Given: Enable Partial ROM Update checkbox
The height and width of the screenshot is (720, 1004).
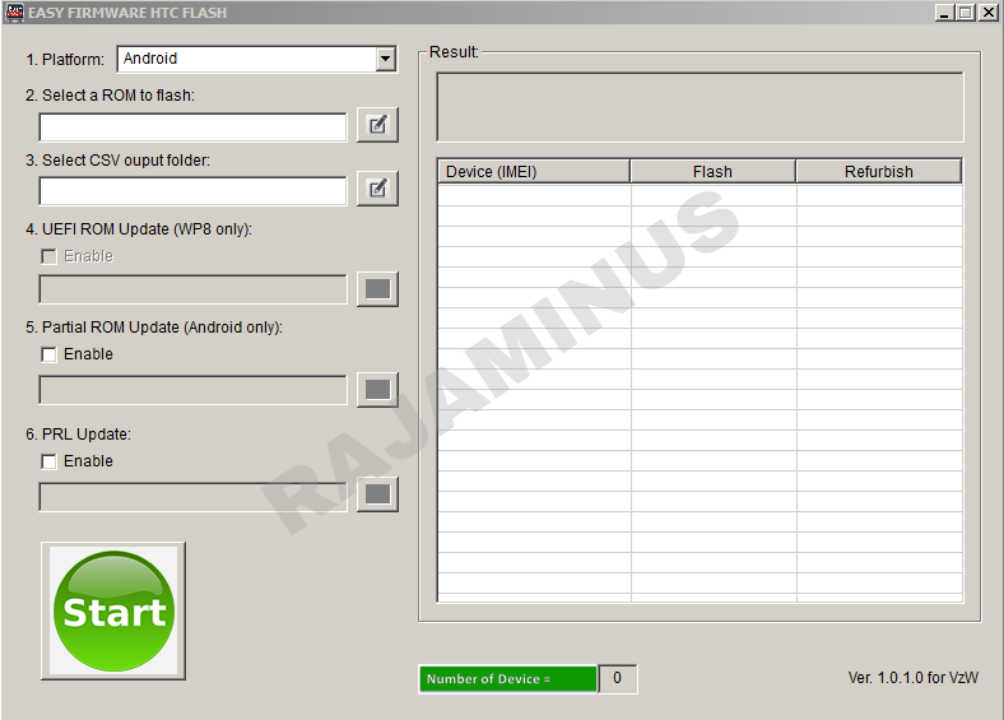Looking at the screenshot, I should [x=49, y=354].
